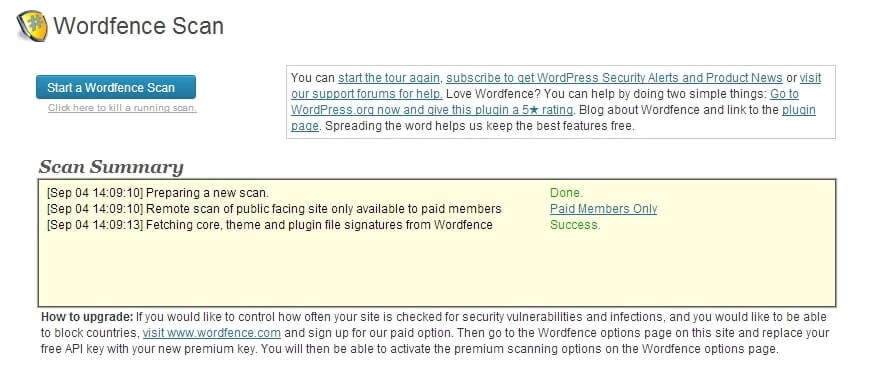Open the 'start the tour again' link
Viewport: 874px width, 374px height.
tap(389, 78)
